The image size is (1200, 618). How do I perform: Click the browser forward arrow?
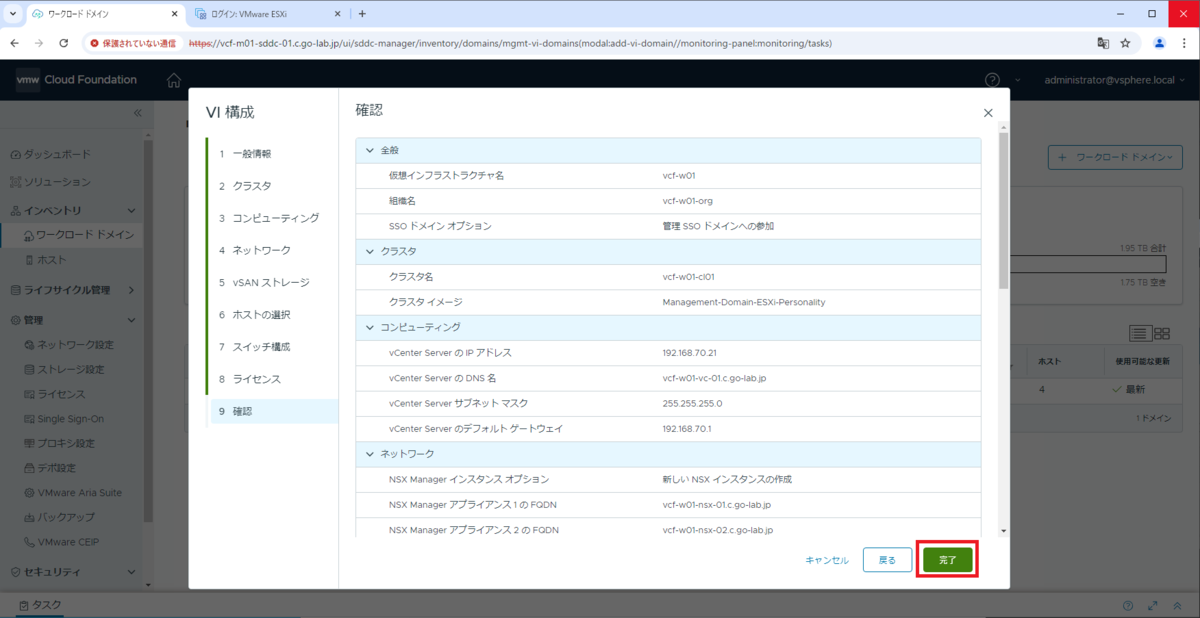39,43
